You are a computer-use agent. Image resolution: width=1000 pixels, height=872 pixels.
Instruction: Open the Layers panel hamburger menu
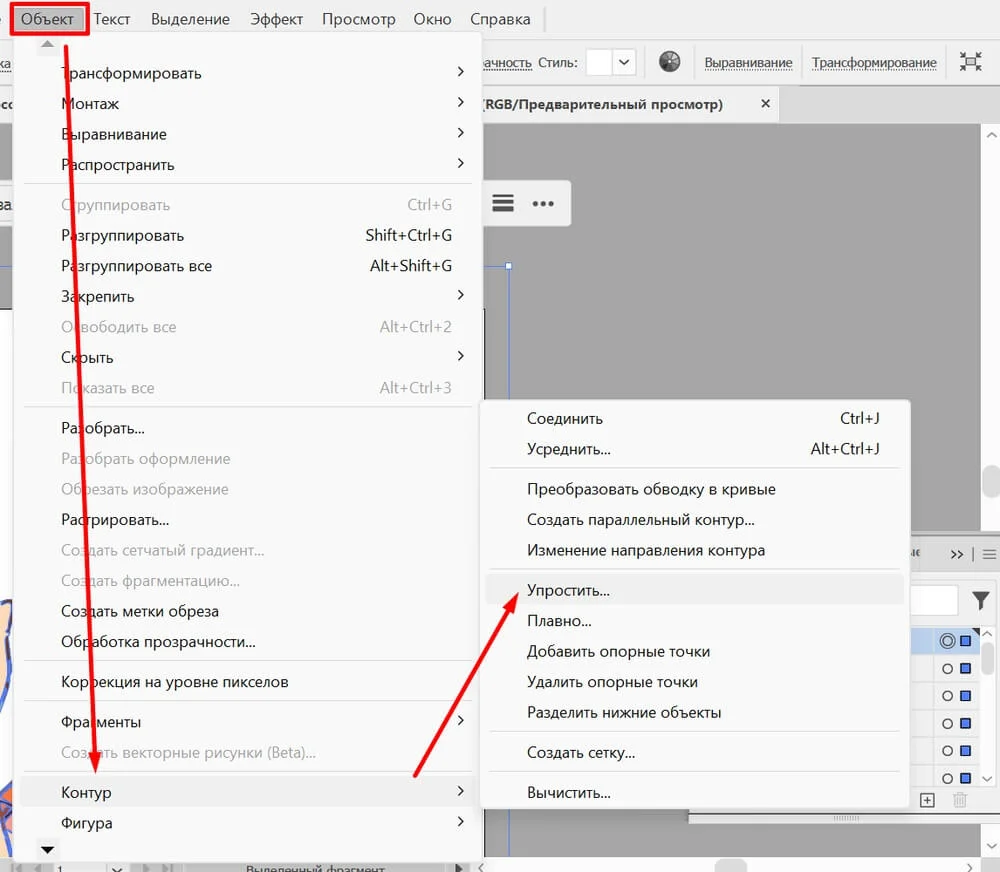989,554
